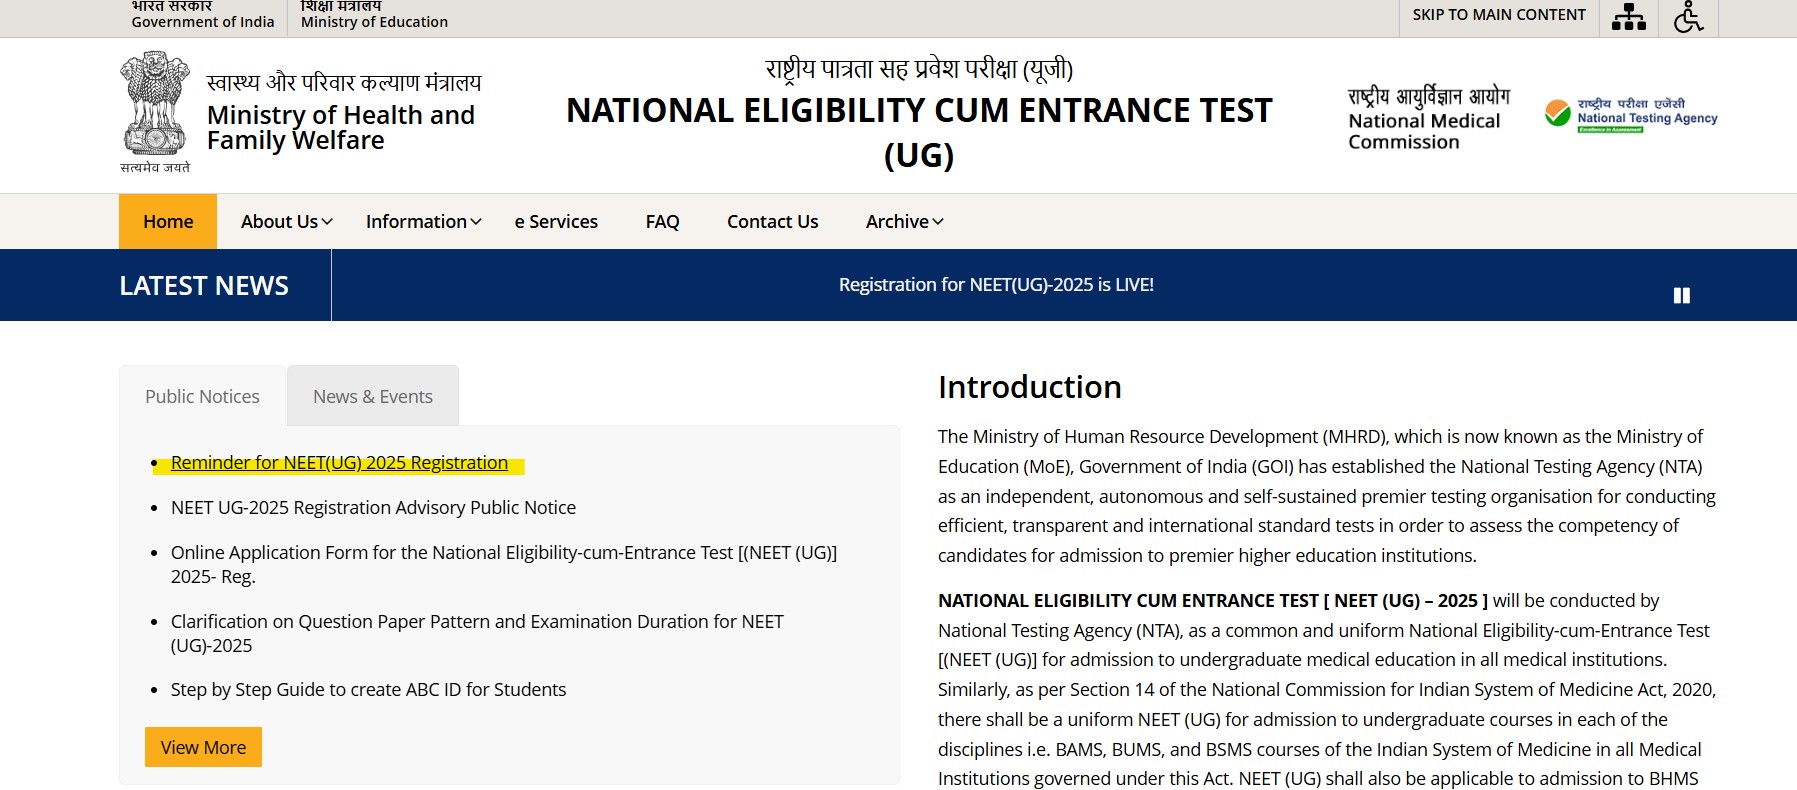The image size is (1797, 790).
Task: Expand the About Us dropdown menu
Action: tap(286, 222)
